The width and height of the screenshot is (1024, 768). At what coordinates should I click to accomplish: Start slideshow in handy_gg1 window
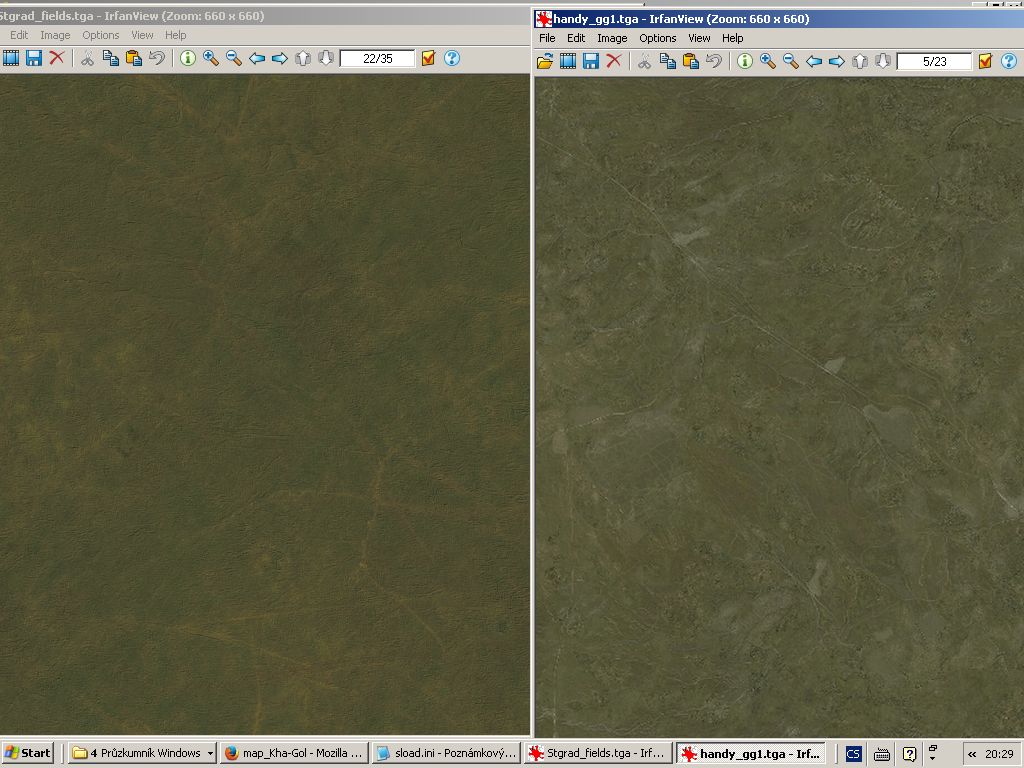pyautogui.click(x=568, y=61)
